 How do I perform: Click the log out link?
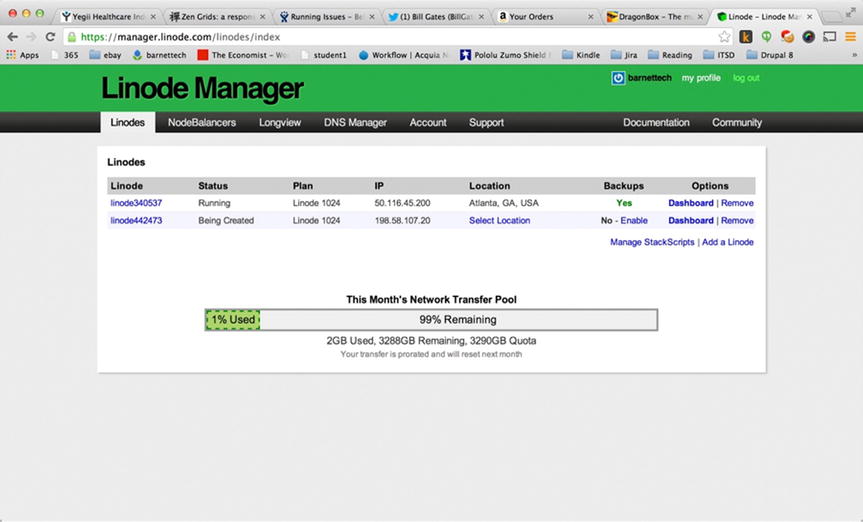pyautogui.click(x=746, y=78)
